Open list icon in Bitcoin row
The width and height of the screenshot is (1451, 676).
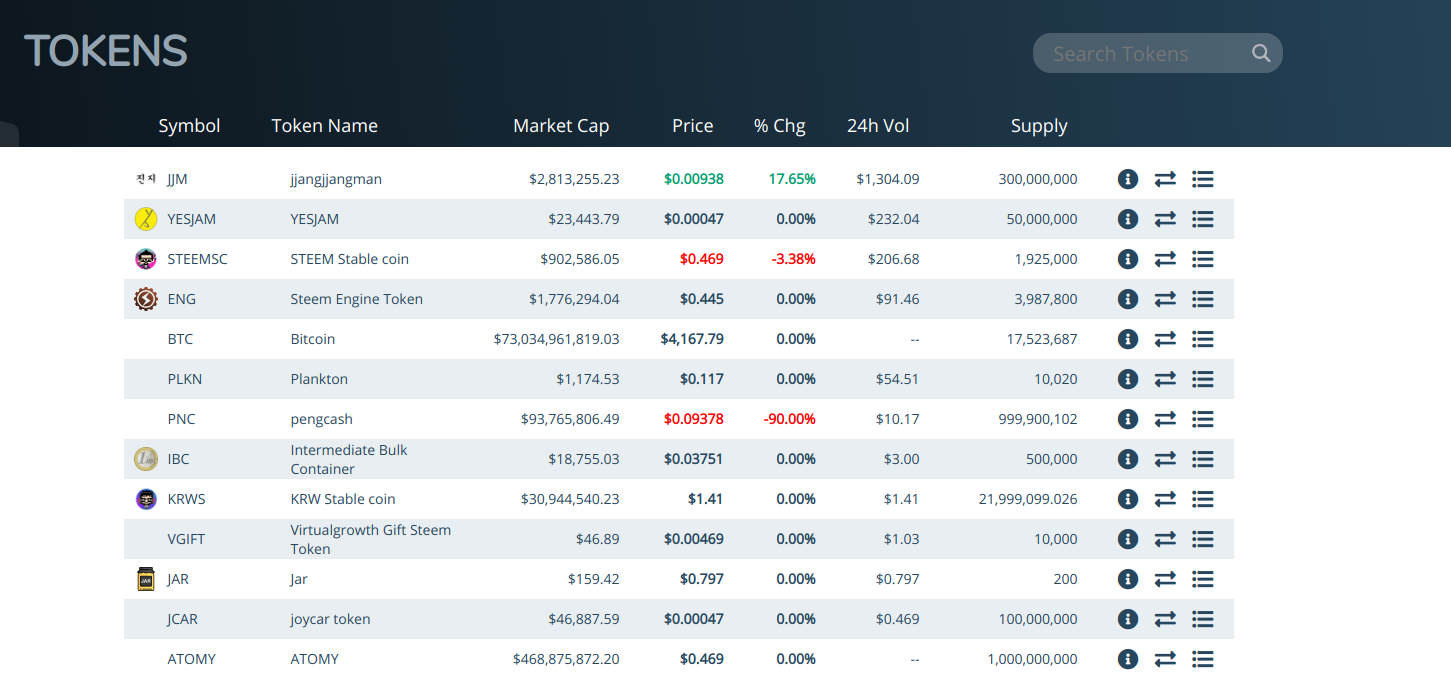coord(1203,339)
